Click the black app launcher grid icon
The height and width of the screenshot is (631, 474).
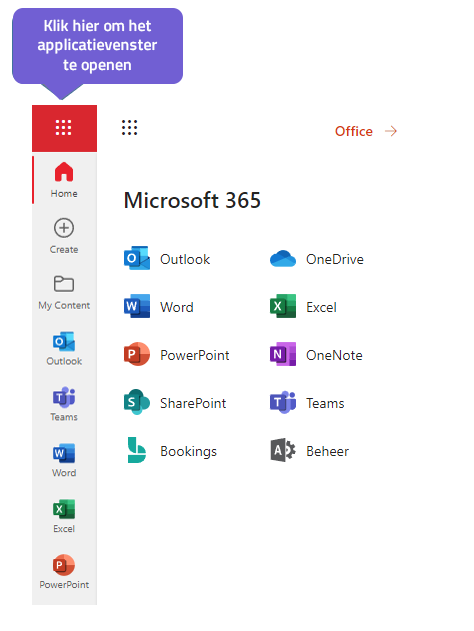pyautogui.click(x=130, y=128)
